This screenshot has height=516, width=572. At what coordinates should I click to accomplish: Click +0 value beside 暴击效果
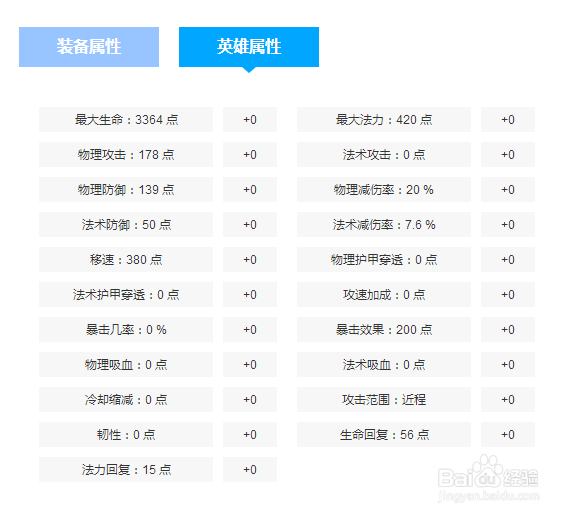tap(508, 330)
